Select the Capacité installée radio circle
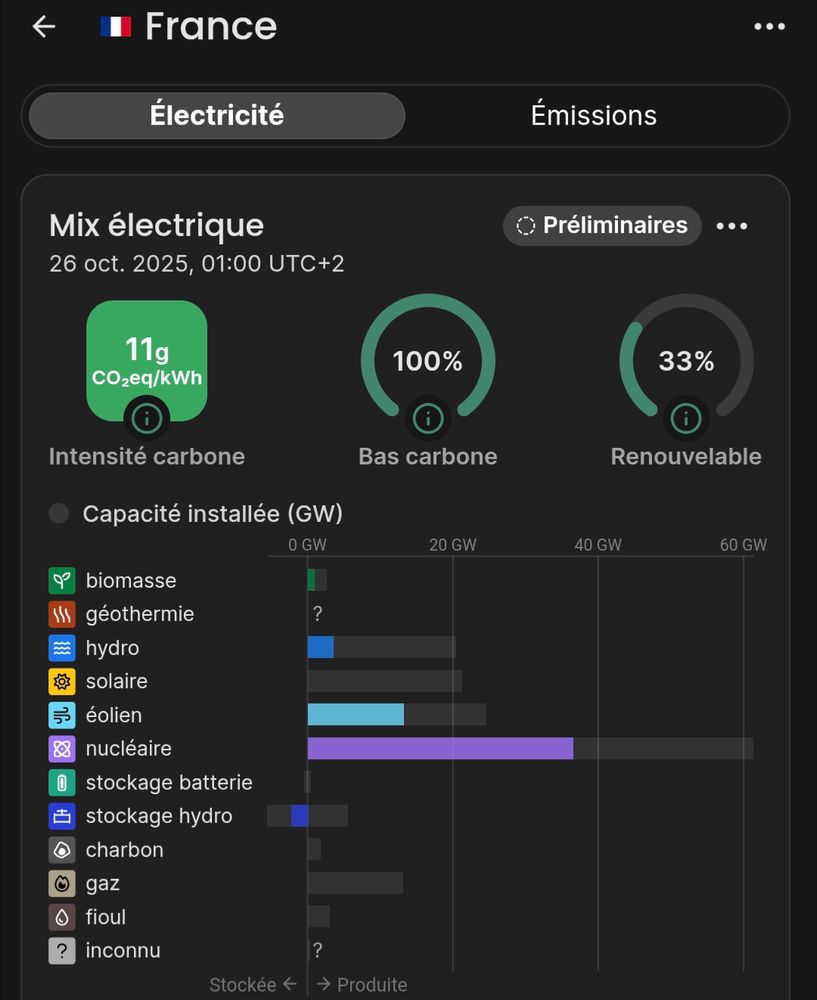This screenshot has height=1000, width=817. point(58,513)
